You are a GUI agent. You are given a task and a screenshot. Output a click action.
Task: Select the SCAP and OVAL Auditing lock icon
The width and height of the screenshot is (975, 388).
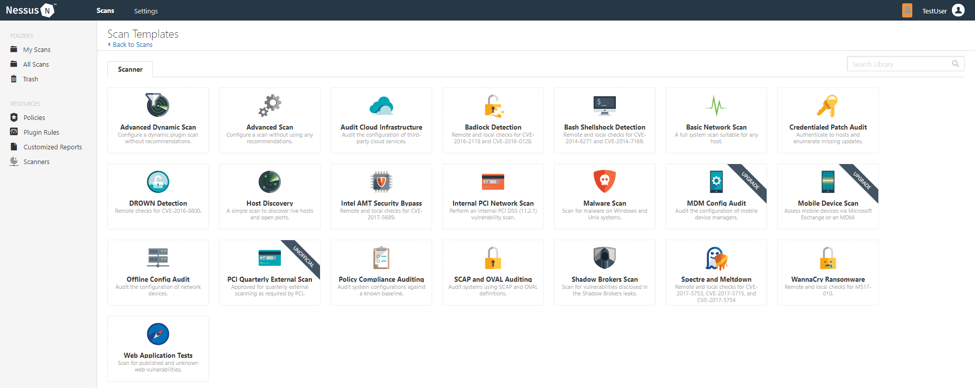coord(493,257)
